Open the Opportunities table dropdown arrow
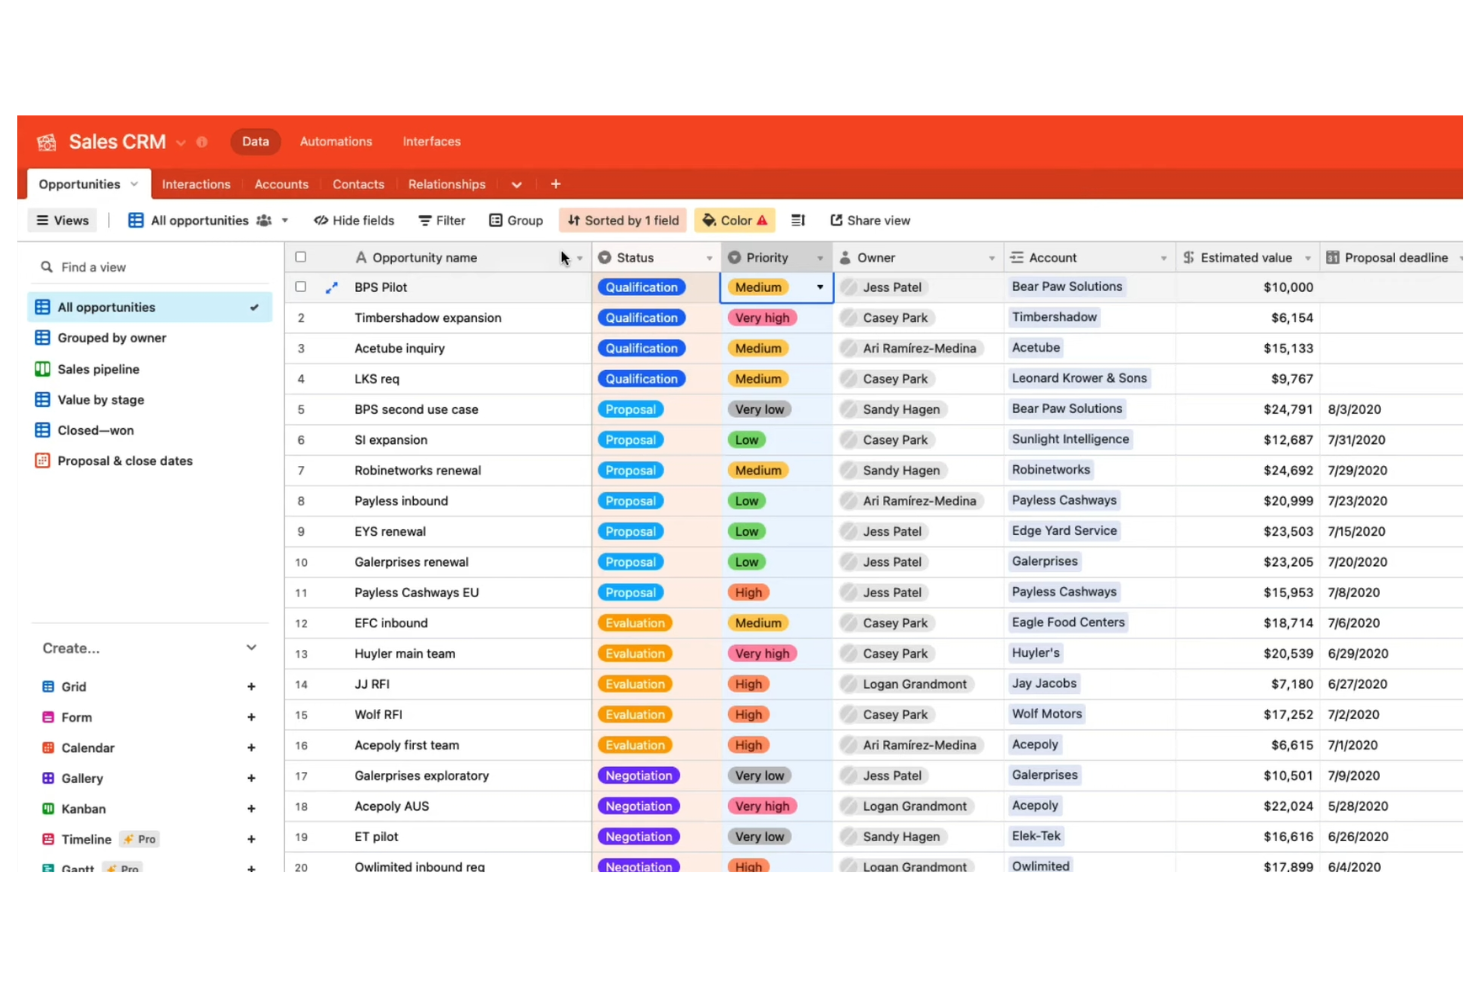 point(134,184)
